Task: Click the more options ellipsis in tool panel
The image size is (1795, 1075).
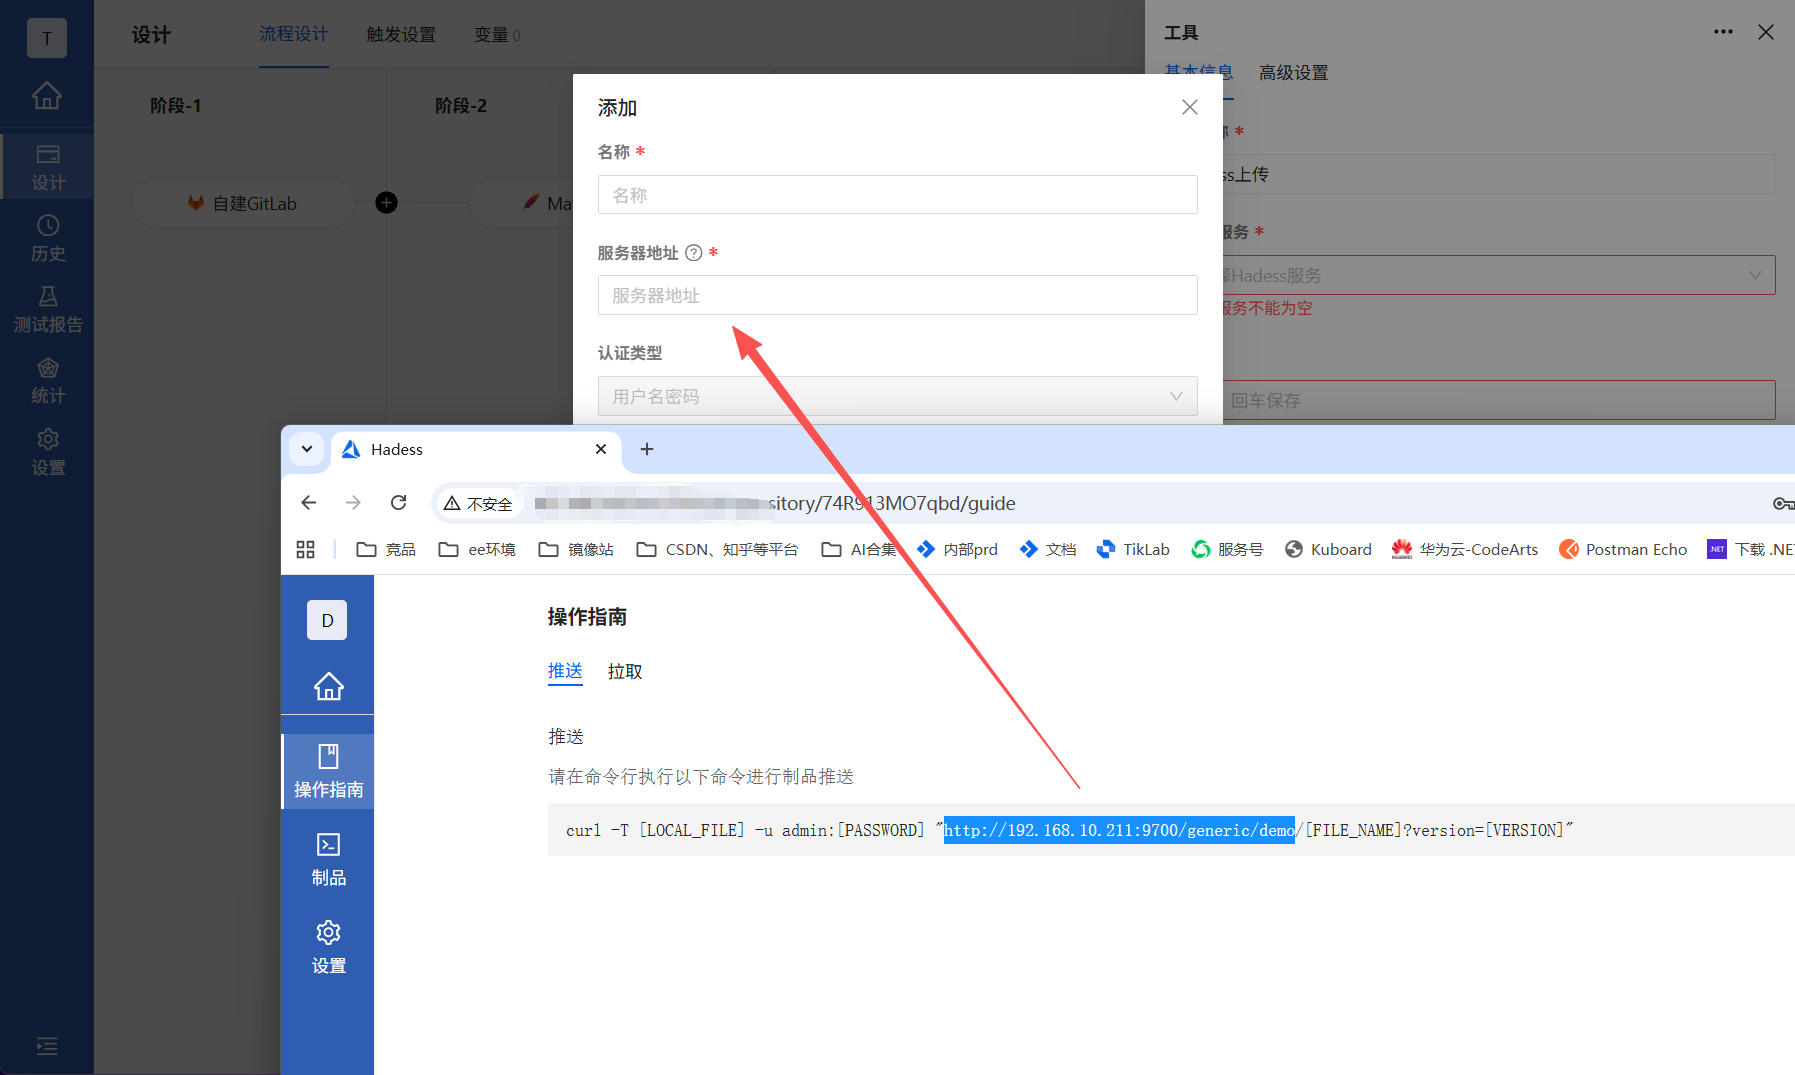Action: [1723, 32]
